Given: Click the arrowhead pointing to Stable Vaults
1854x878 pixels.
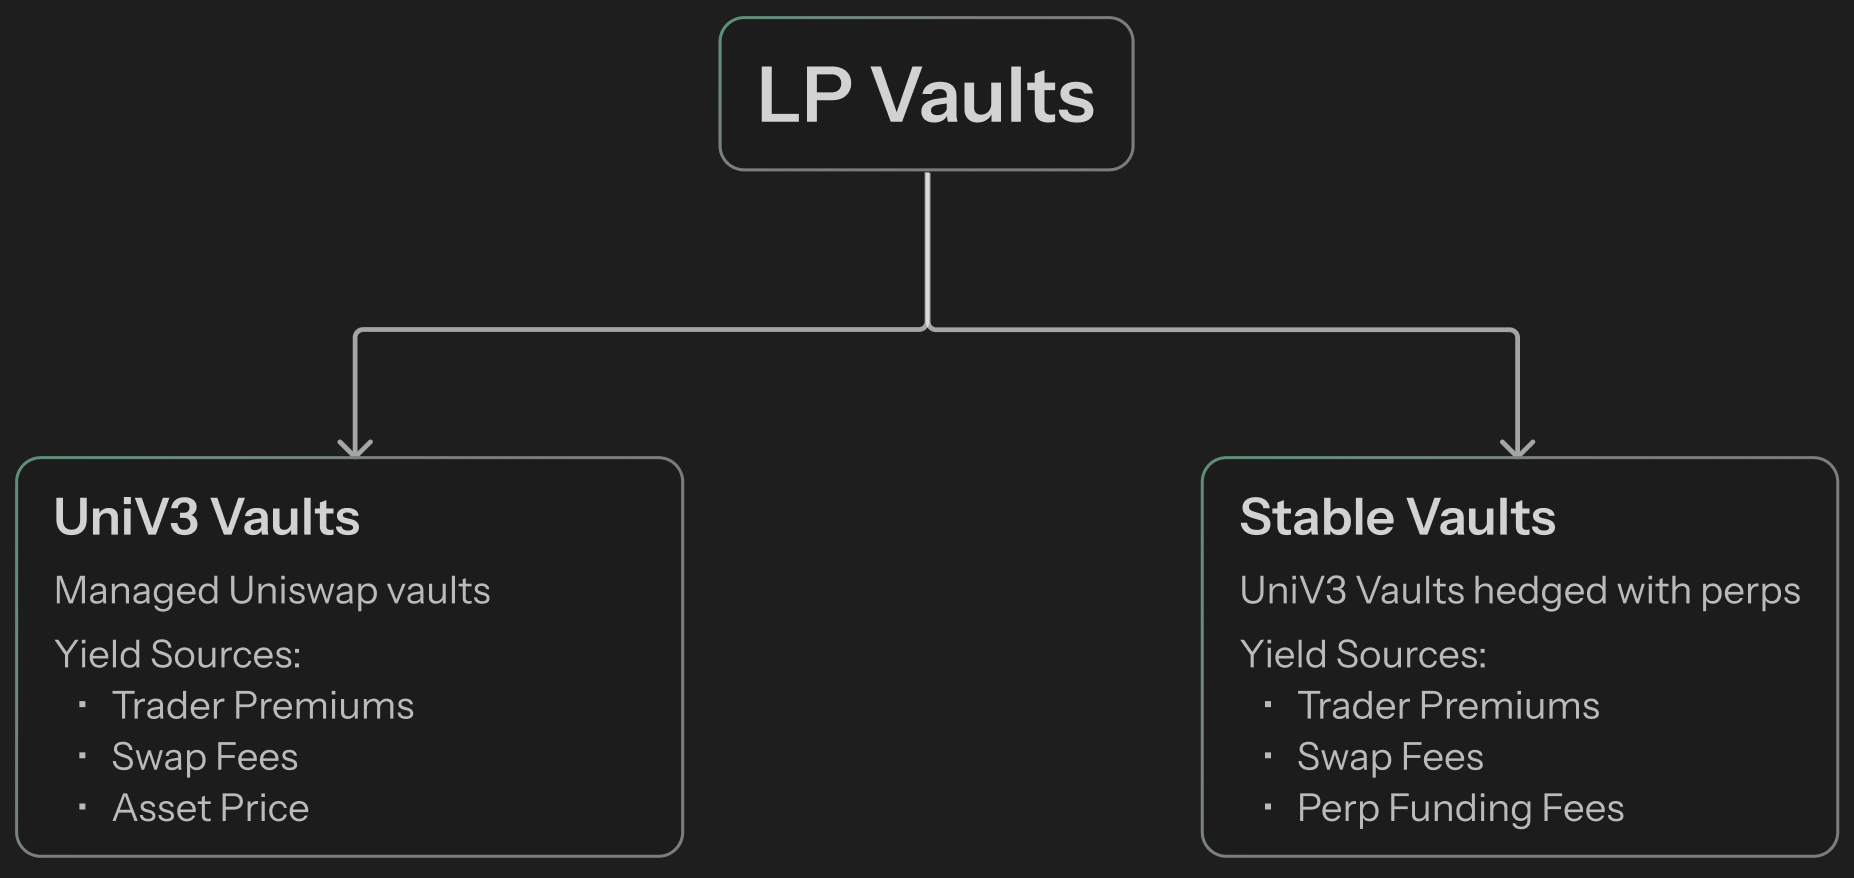Looking at the screenshot, I should click(1518, 446).
